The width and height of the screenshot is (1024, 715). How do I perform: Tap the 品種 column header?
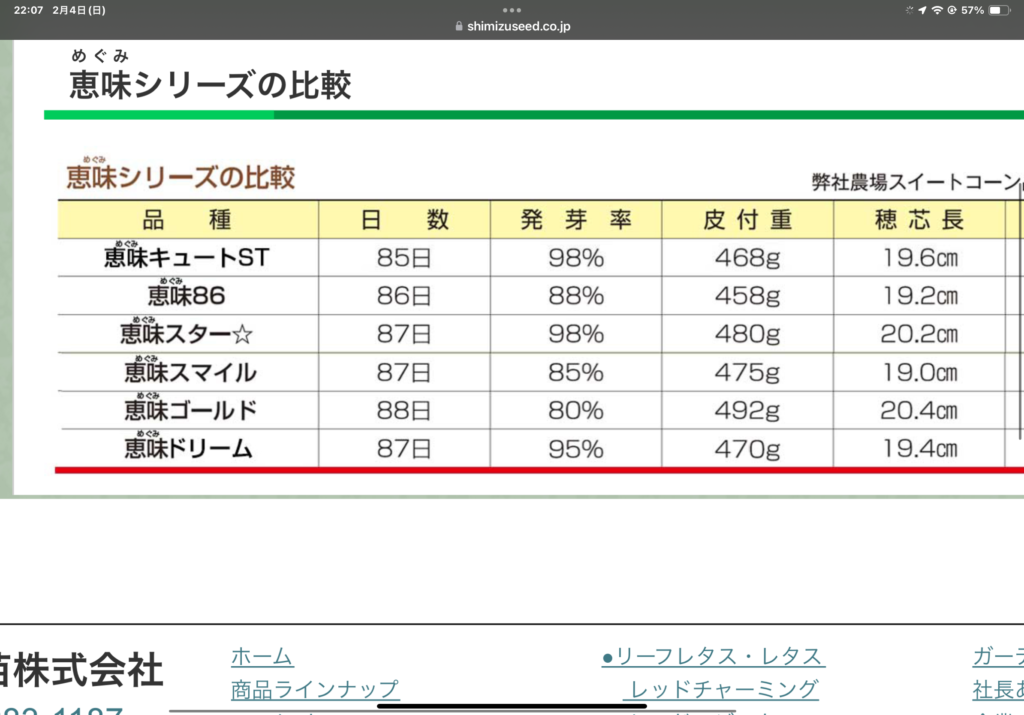pos(187,220)
